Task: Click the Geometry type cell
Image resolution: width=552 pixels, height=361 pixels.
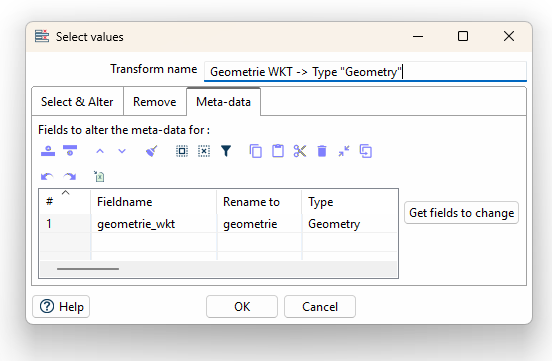Action: click(350, 224)
